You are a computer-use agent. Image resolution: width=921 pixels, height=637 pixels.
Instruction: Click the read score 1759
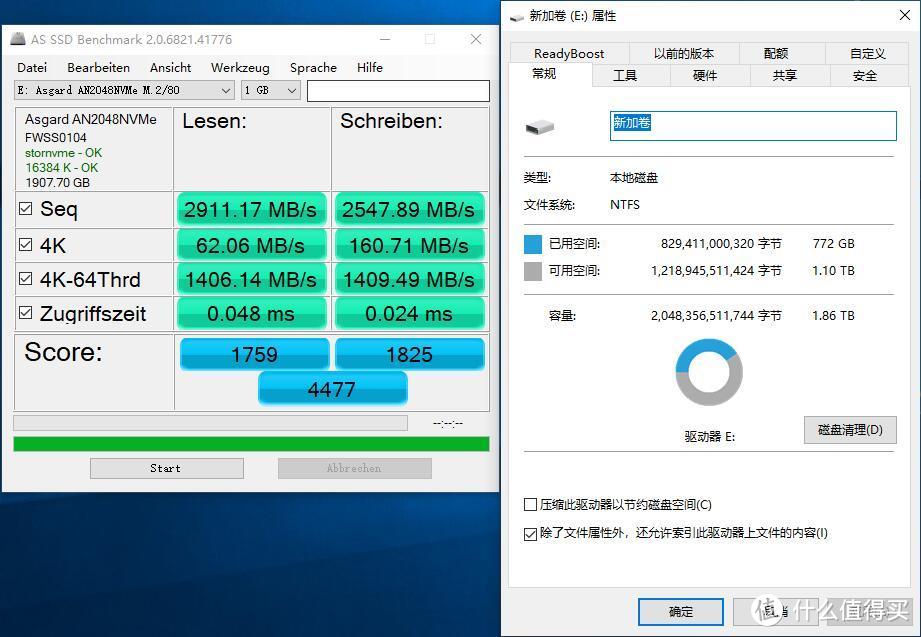[x=254, y=354]
